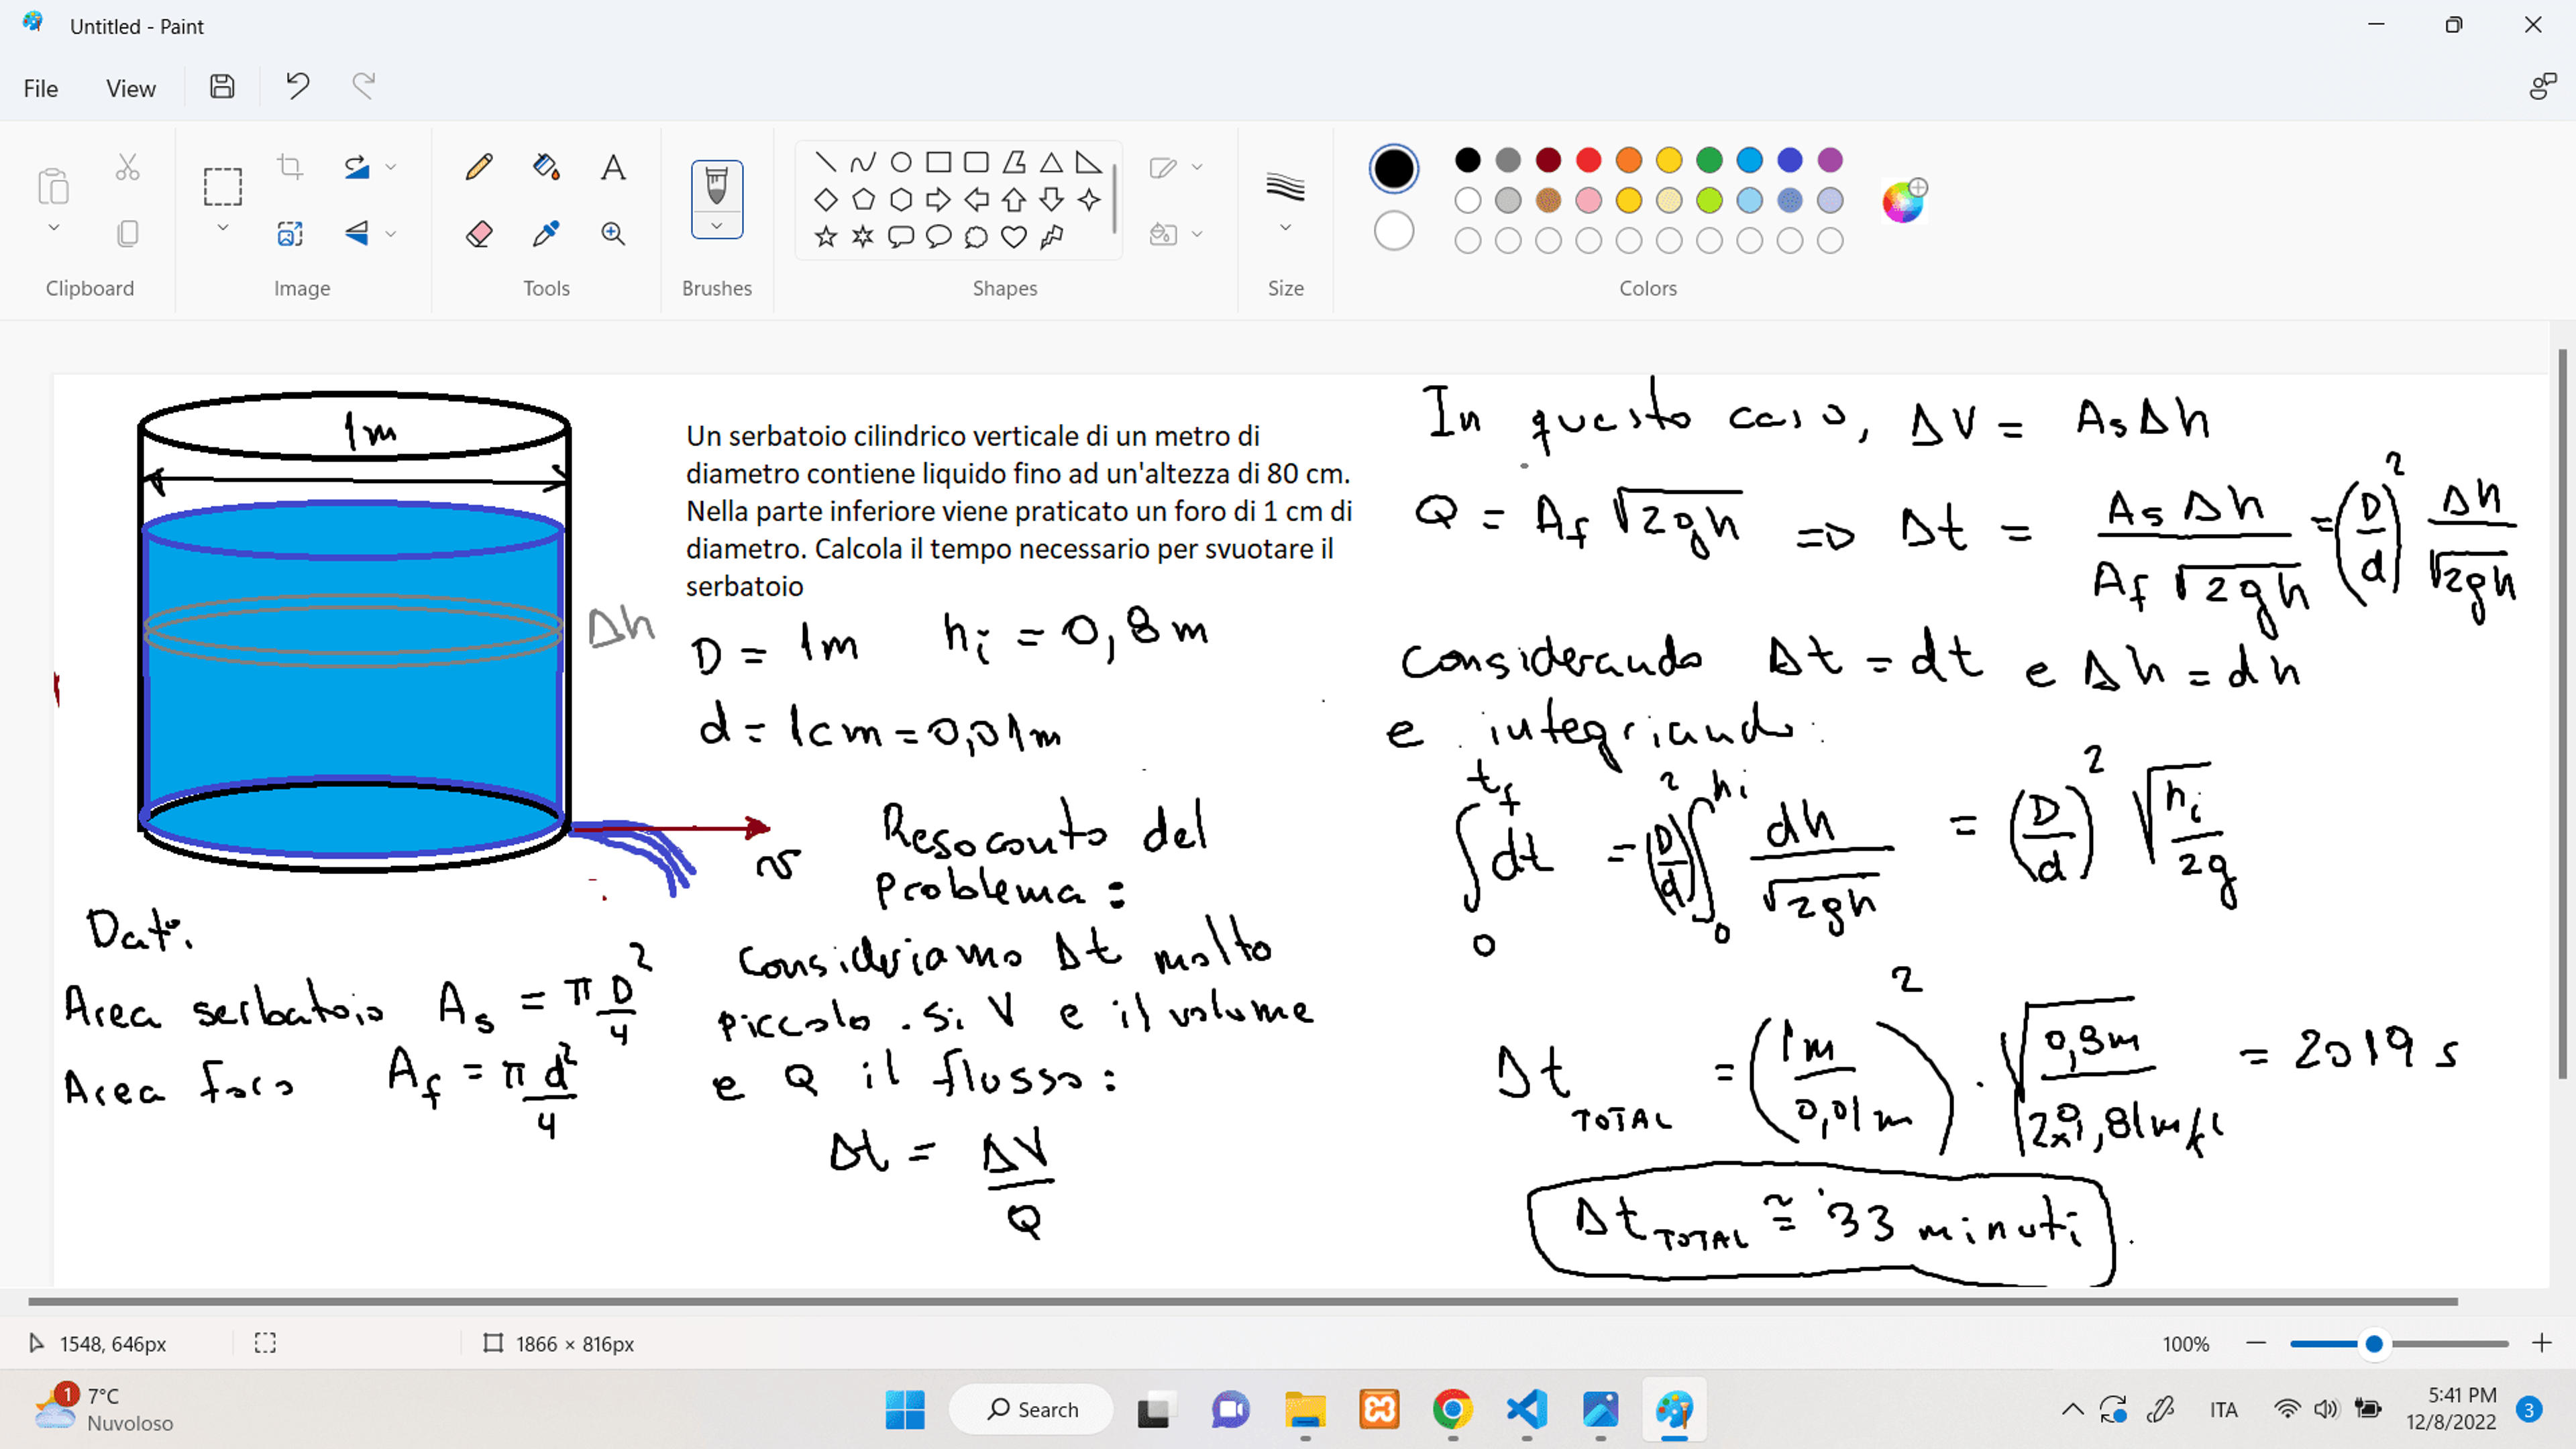2576x1449 pixels.
Task: Select the Color 1 black swatch
Action: (x=1393, y=168)
